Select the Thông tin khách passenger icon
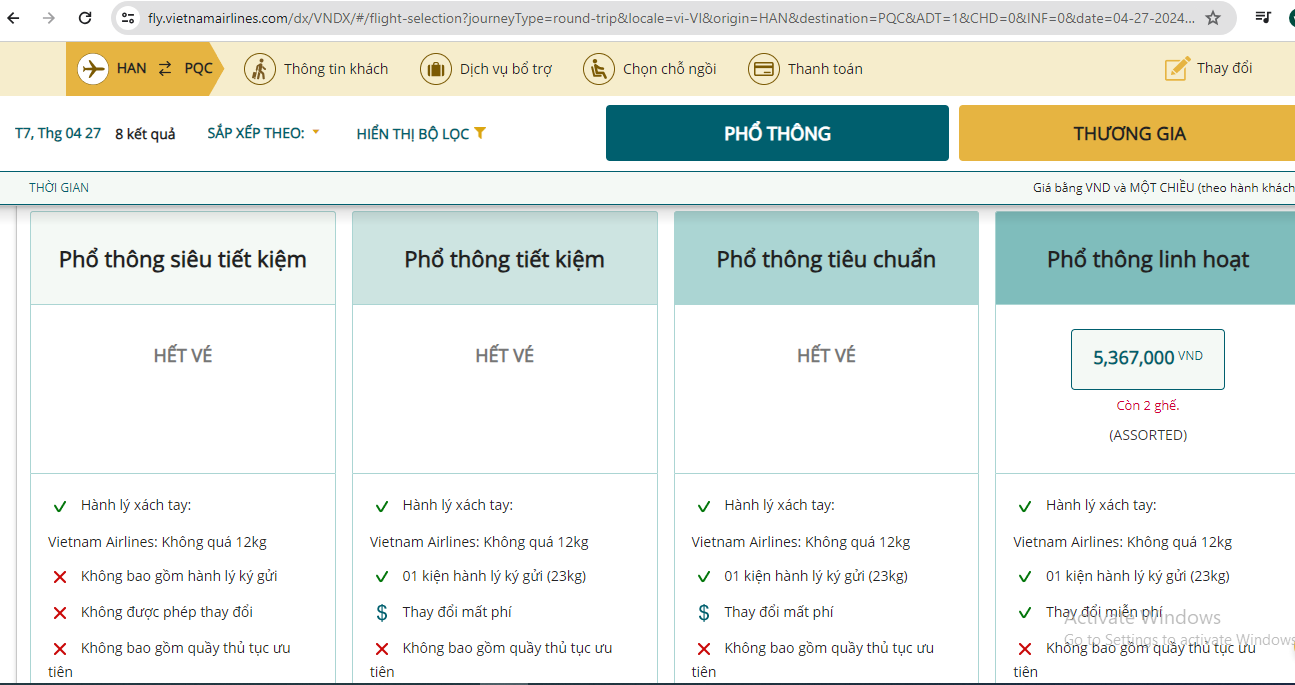The height and width of the screenshot is (685, 1295). click(259, 68)
